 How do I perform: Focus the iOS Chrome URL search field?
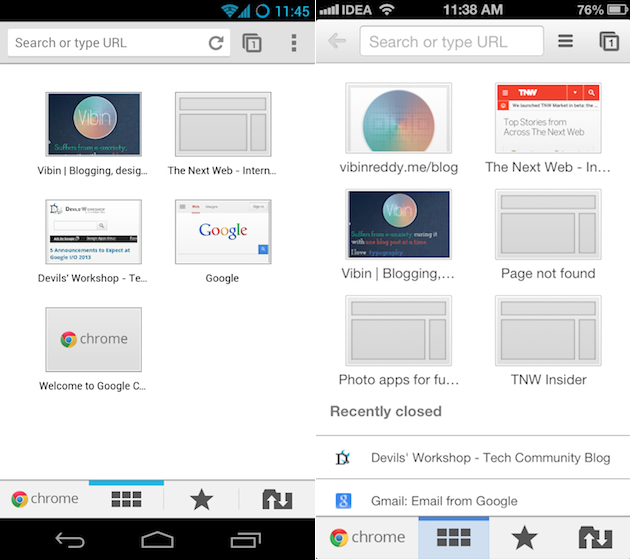coord(452,41)
